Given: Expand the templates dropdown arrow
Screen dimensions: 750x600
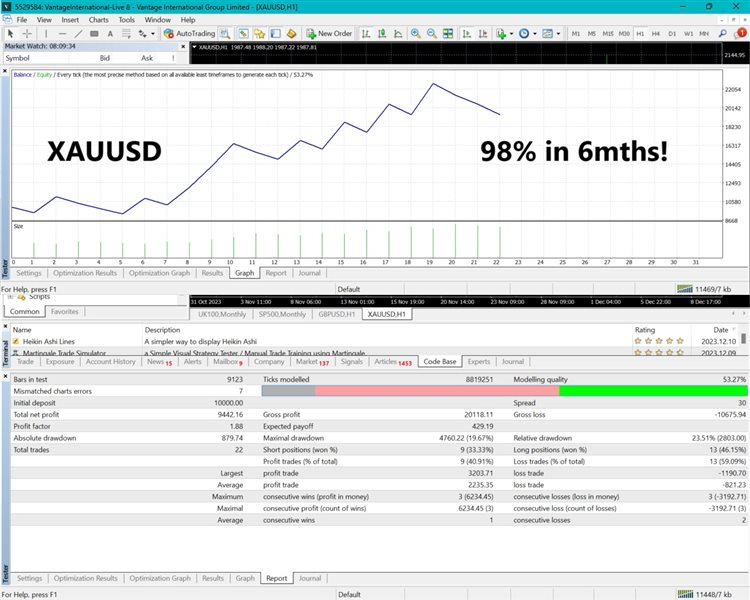Looking at the screenshot, I should (x=558, y=33).
